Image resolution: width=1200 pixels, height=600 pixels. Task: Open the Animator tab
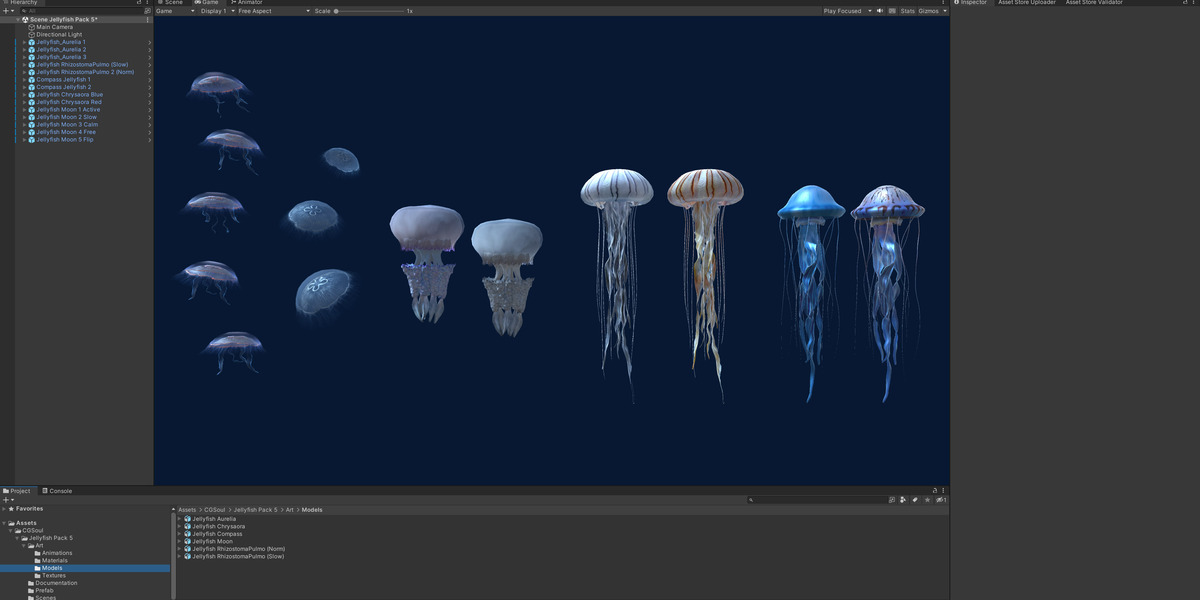click(x=247, y=3)
